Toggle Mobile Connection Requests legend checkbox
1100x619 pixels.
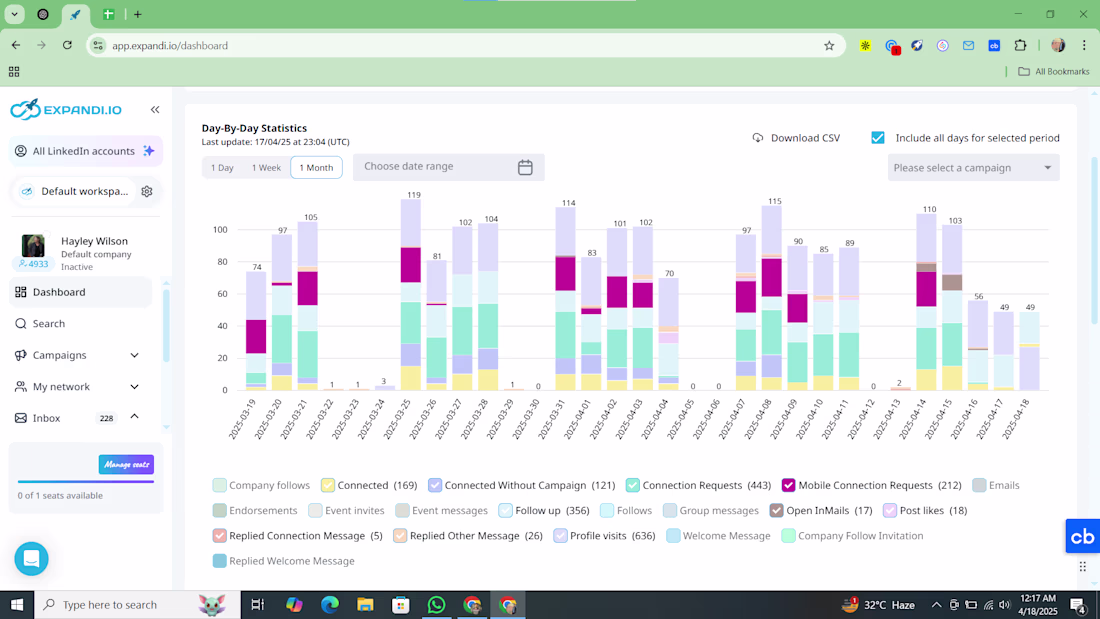[x=789, y=485]
